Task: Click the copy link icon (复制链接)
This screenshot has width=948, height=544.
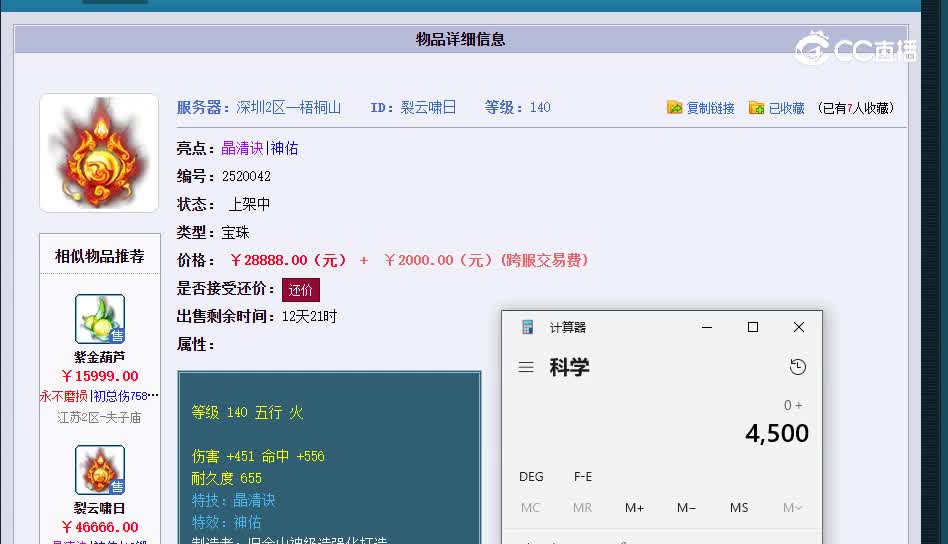Action: [674, 108]
